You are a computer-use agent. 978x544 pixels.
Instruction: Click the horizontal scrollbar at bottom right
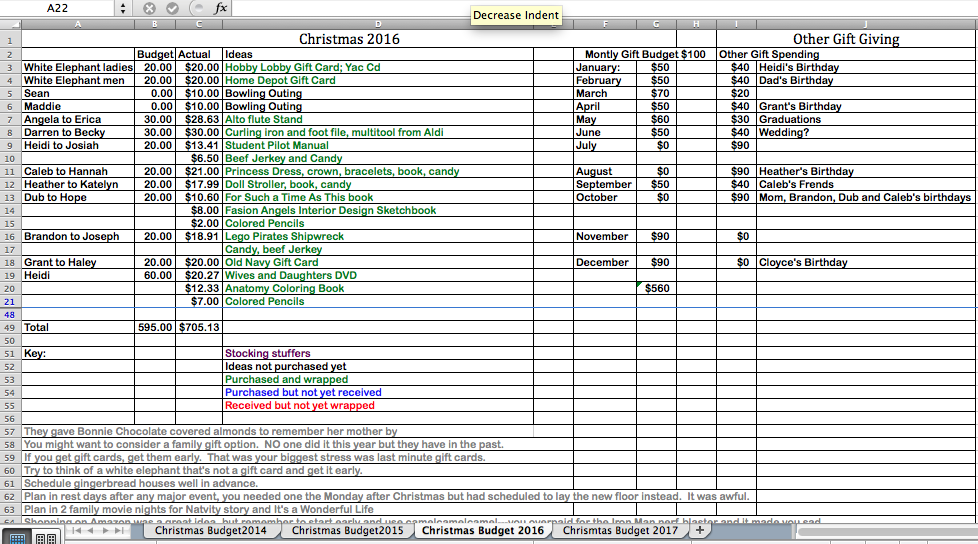[887, 532]
